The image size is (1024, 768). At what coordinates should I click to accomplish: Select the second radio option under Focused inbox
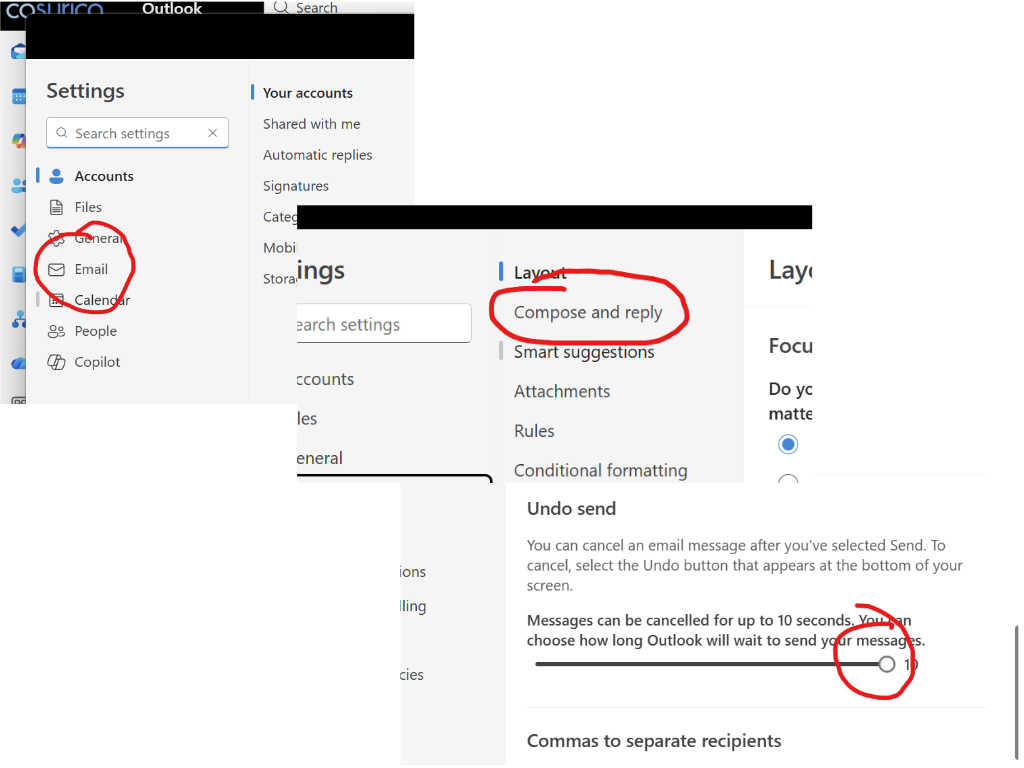pos(788,481)
